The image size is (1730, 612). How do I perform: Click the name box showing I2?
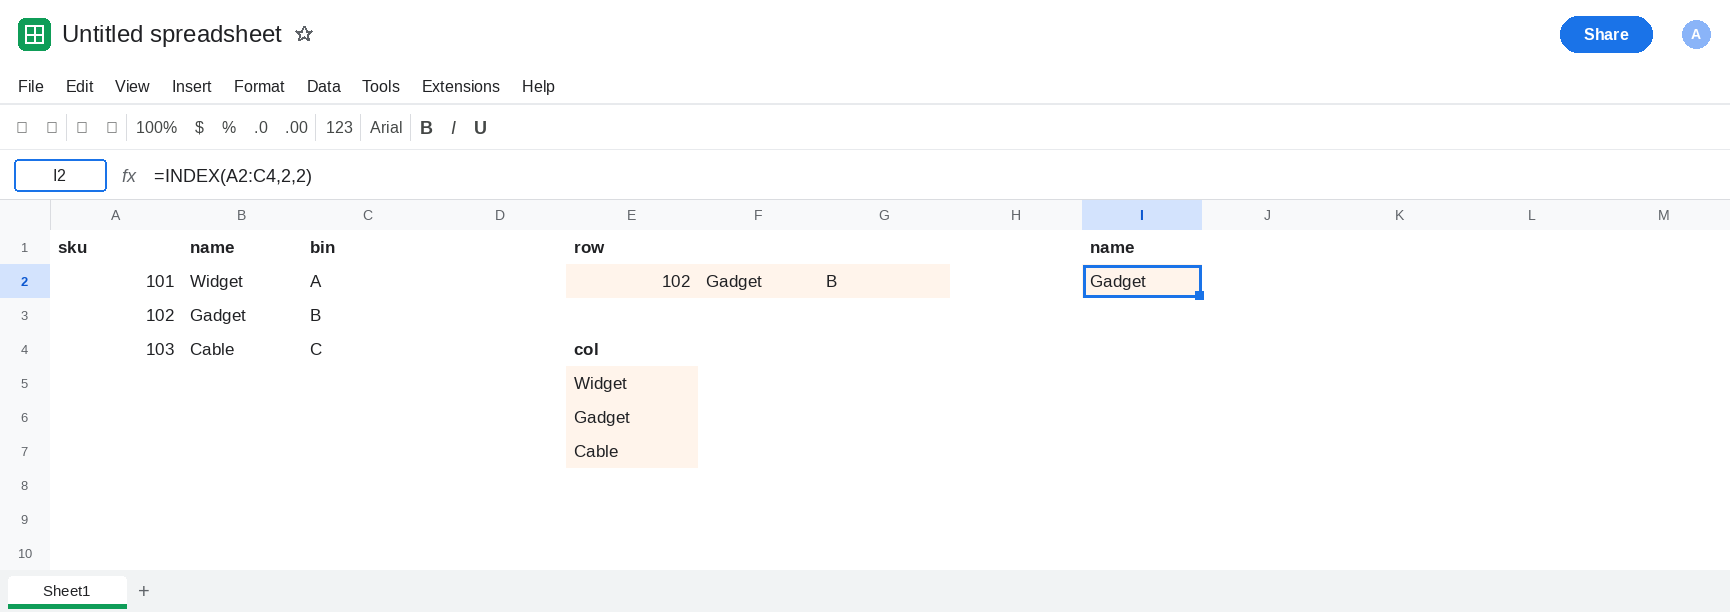pyautogui.click(x=60, y=175)
